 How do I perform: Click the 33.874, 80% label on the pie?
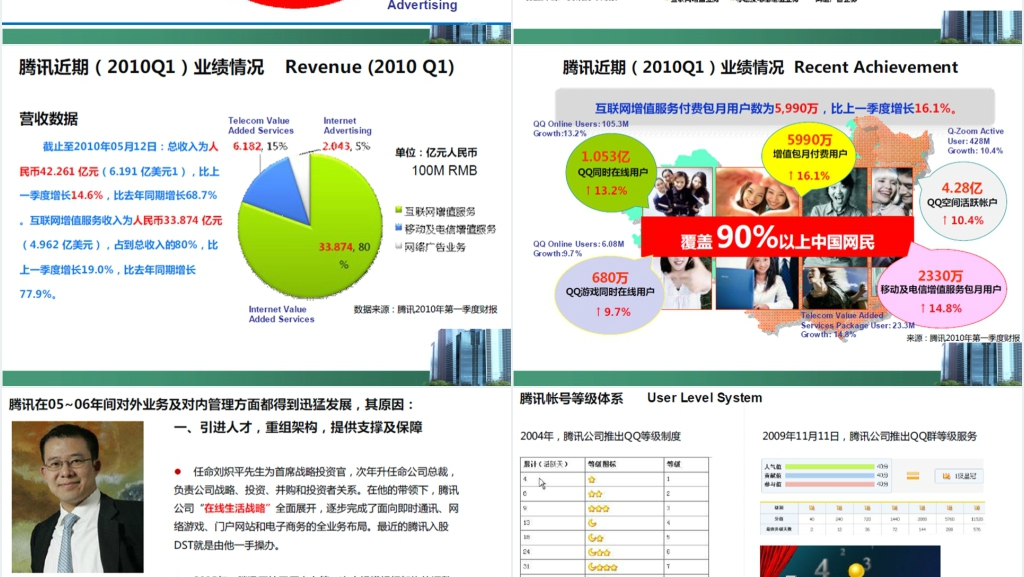[344, 255]
